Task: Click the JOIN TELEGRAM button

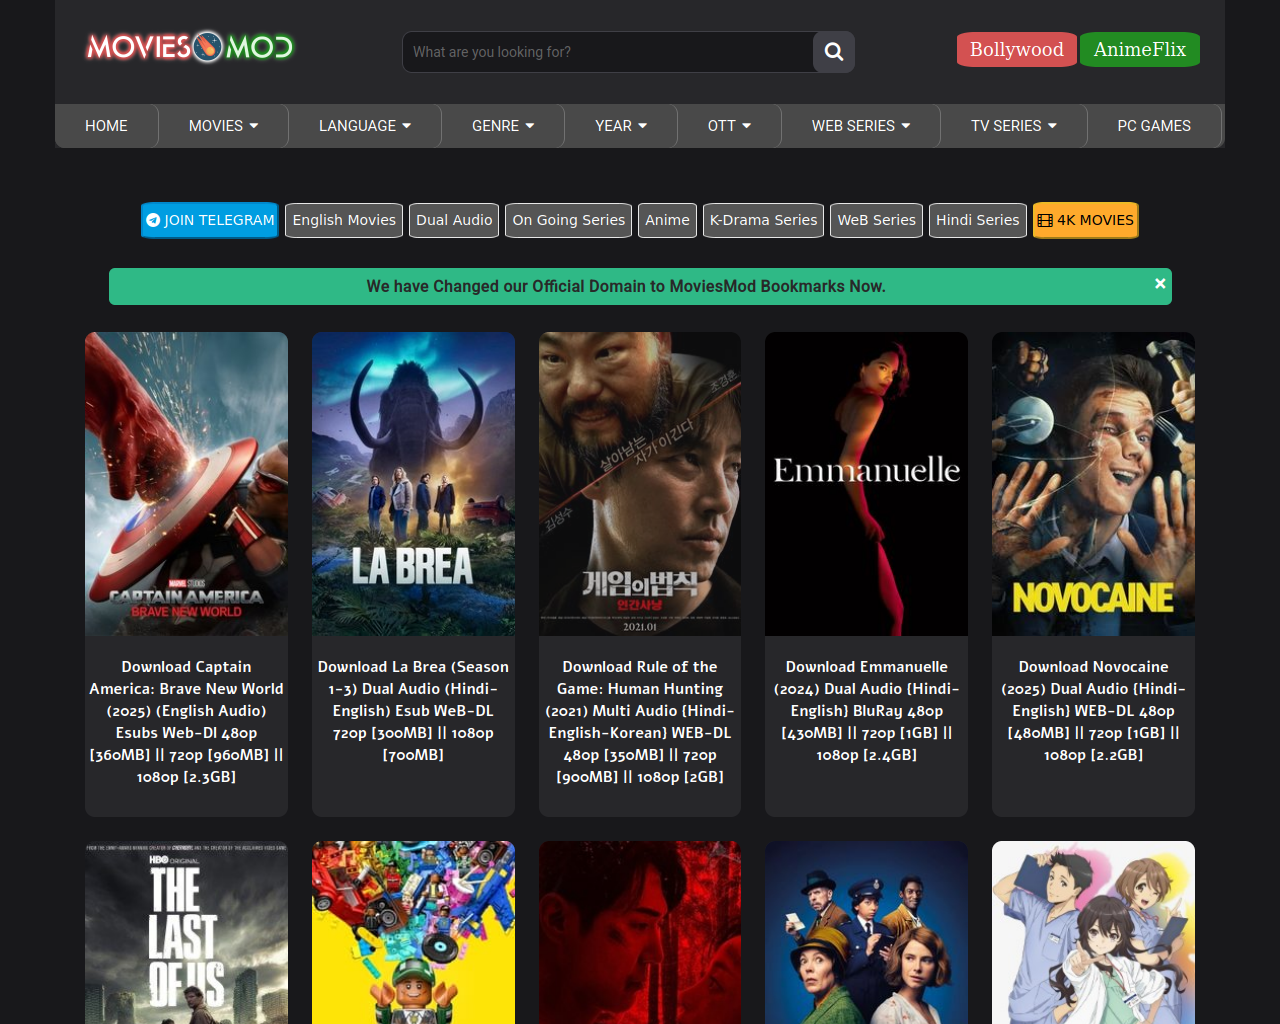Action: (210, 220)
